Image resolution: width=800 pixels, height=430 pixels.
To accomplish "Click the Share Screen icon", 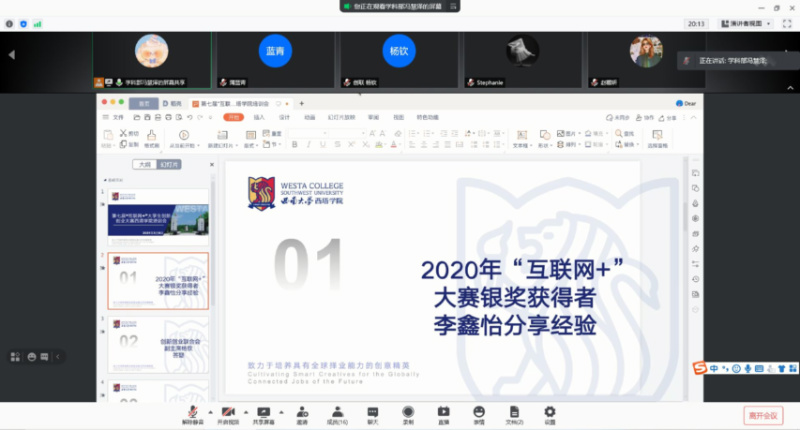I will coord(264,412).
